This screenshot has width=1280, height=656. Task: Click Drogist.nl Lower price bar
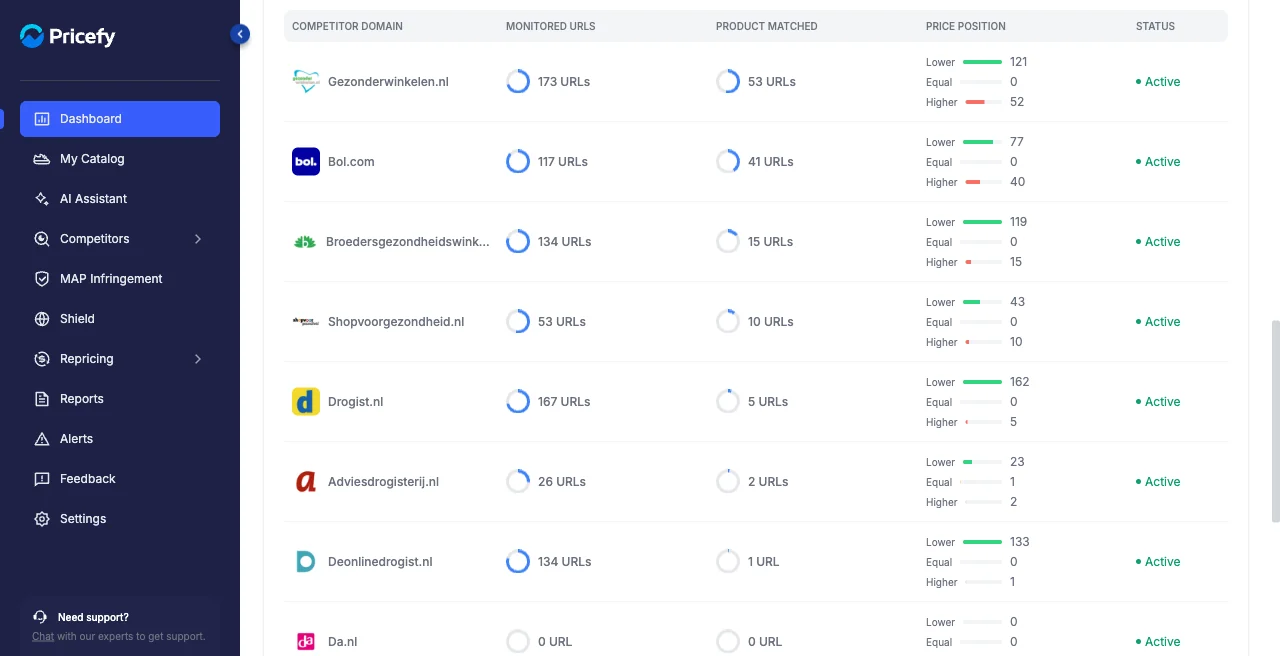(982, 382)
